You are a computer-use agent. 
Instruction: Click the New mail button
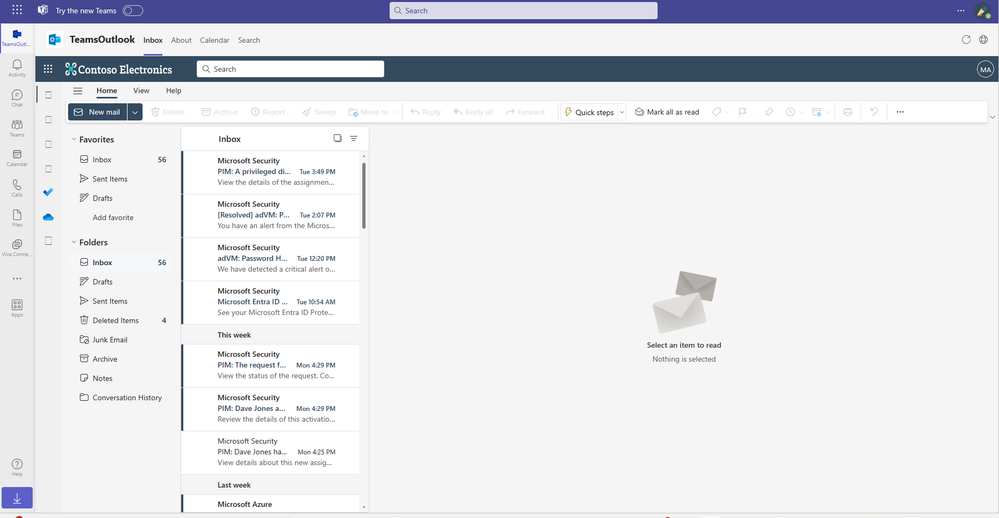(x=98, y=112)
